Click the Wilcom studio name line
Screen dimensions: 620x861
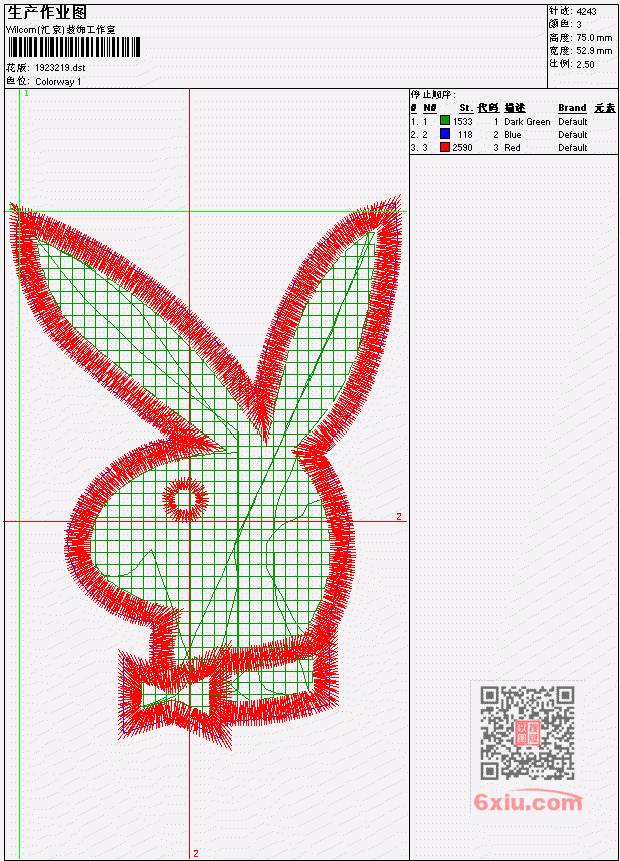point(60,30)
